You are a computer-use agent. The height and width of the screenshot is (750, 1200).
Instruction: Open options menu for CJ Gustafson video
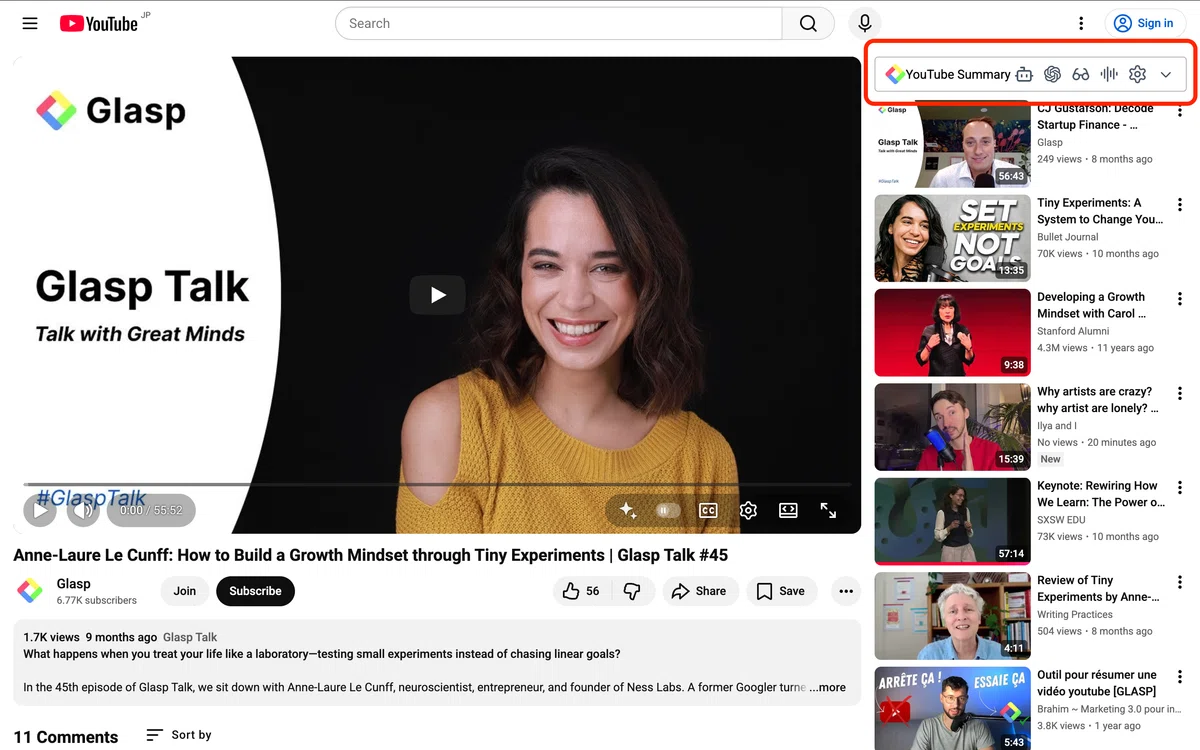coord(1180,111)
